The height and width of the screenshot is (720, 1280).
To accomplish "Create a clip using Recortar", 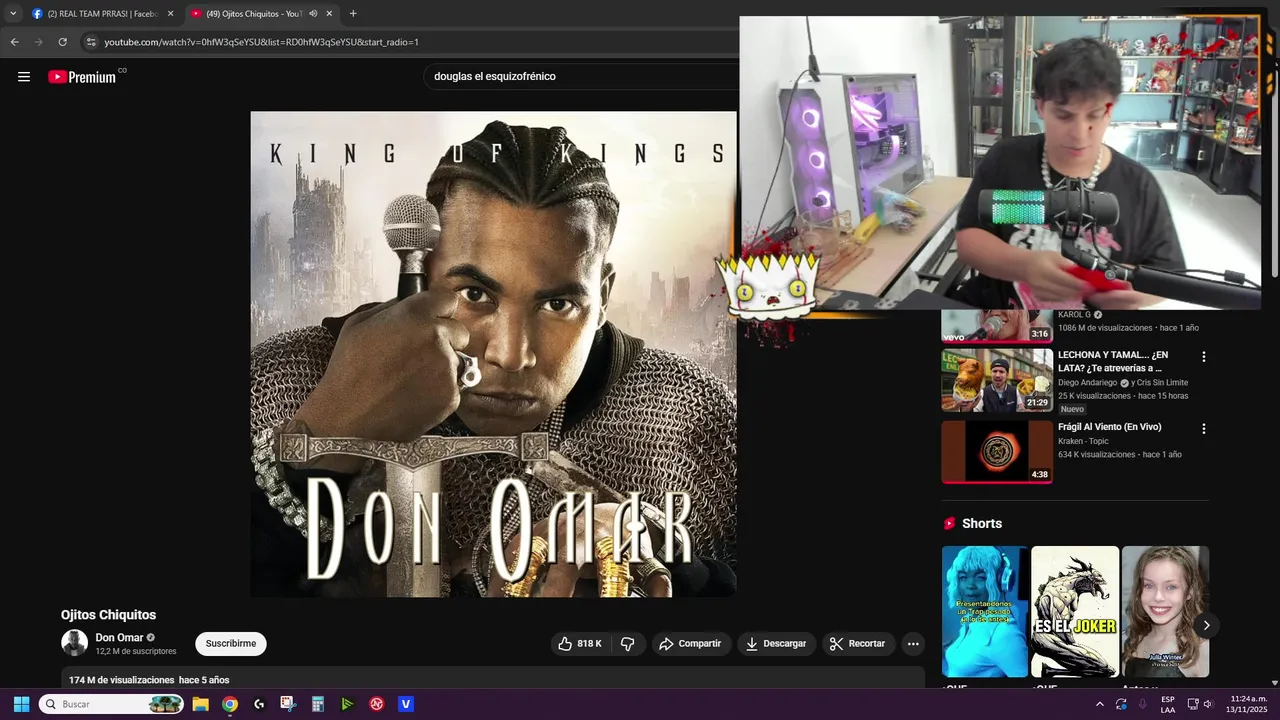I will coord(858,644).
